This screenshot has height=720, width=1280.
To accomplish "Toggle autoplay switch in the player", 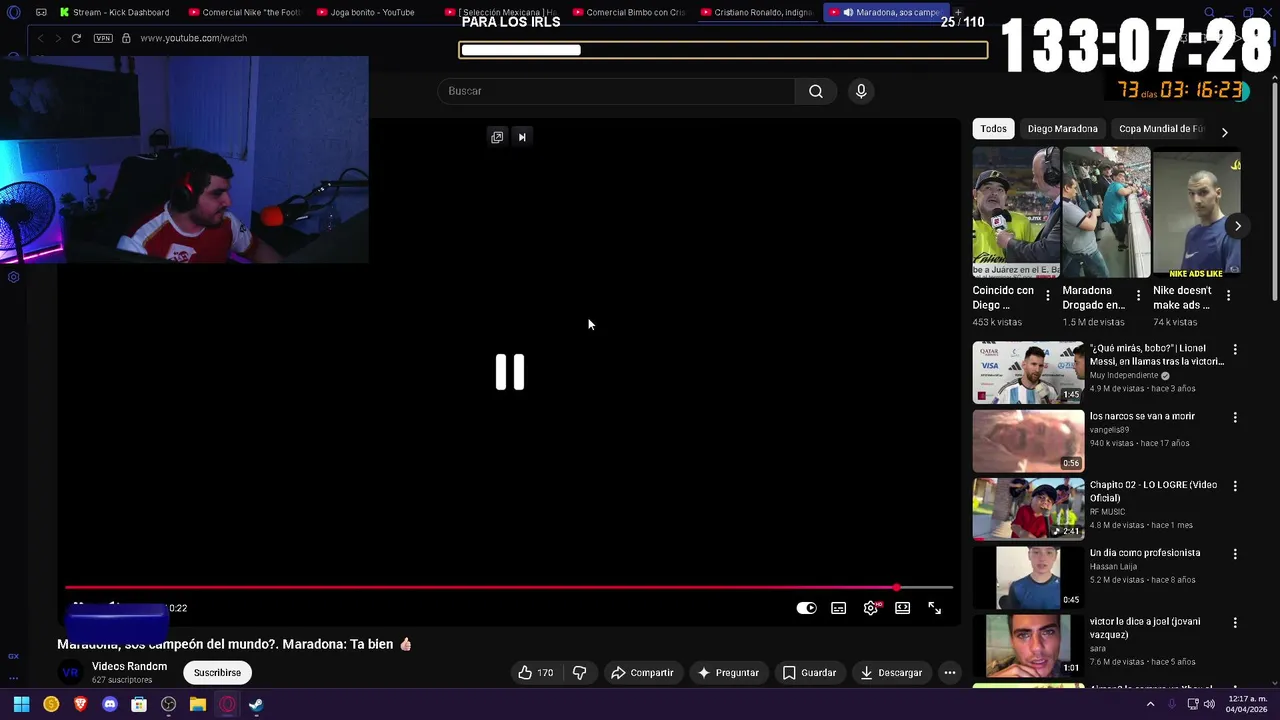I will tap(806, 608).
